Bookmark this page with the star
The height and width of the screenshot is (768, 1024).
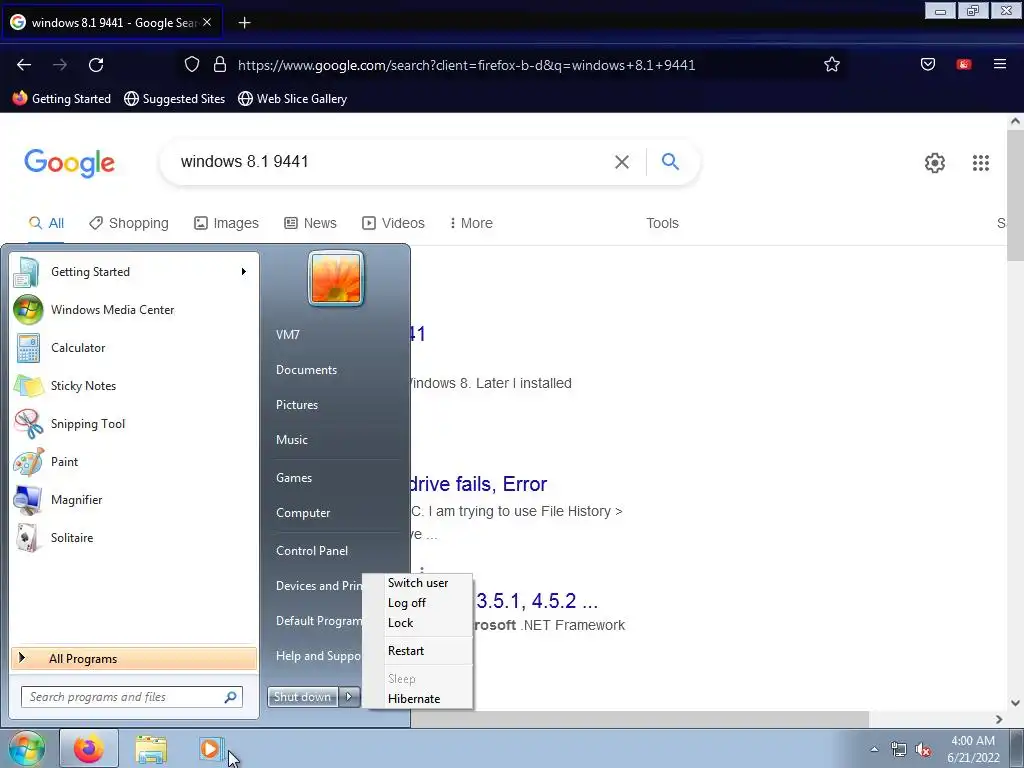click(831, 65)
